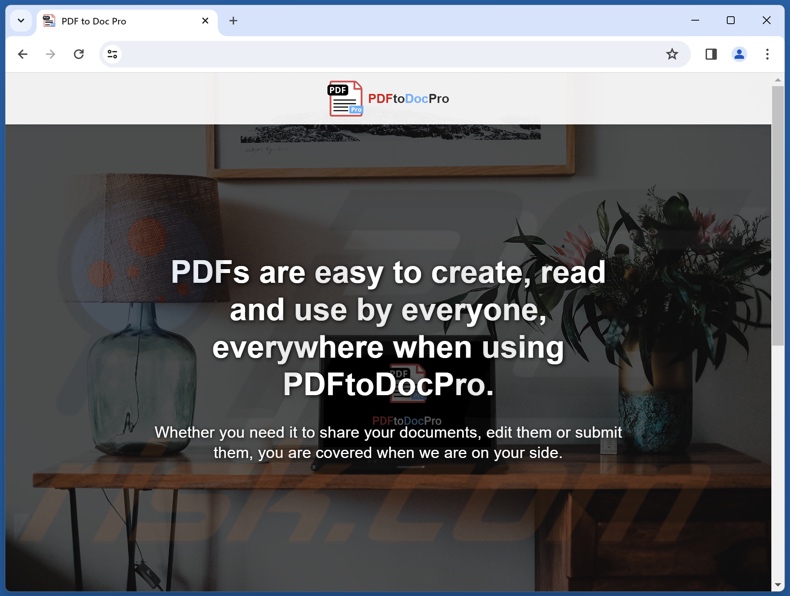The image size is (790, 596).
Task: Open a new browser tab
Action: pos(233,21)
